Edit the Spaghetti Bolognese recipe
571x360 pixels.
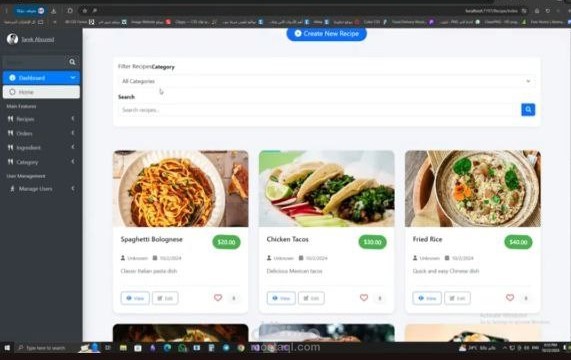165,298
